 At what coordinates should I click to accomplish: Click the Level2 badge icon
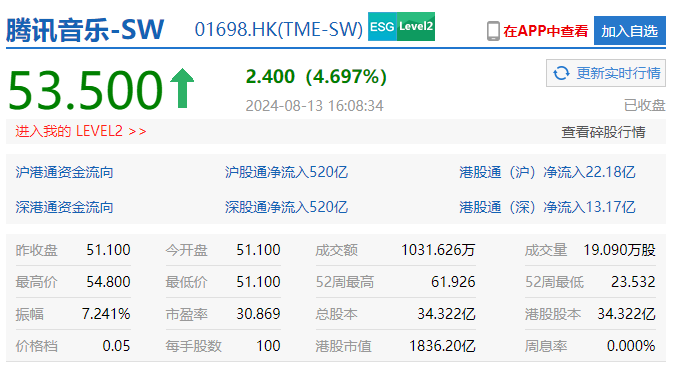coord(416,27)
